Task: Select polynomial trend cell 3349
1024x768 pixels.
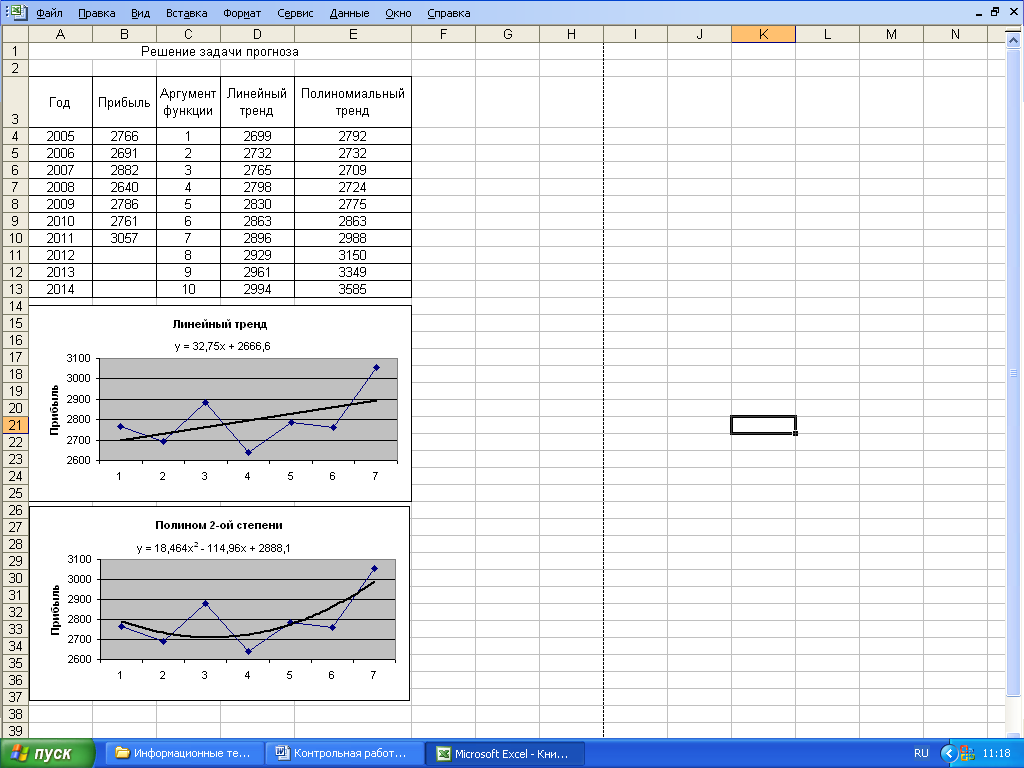Action: (x=353, y=272)
